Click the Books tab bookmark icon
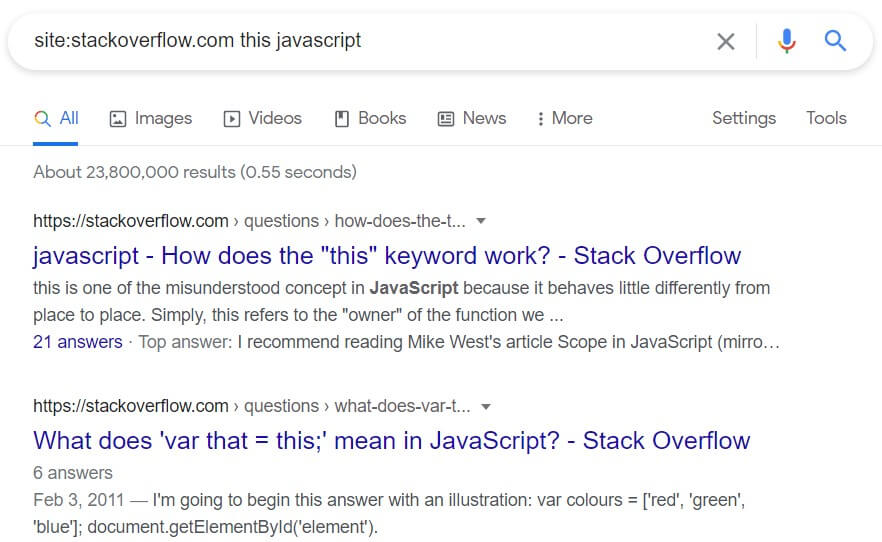Screen dimensions: 882x542 [342, 119]
